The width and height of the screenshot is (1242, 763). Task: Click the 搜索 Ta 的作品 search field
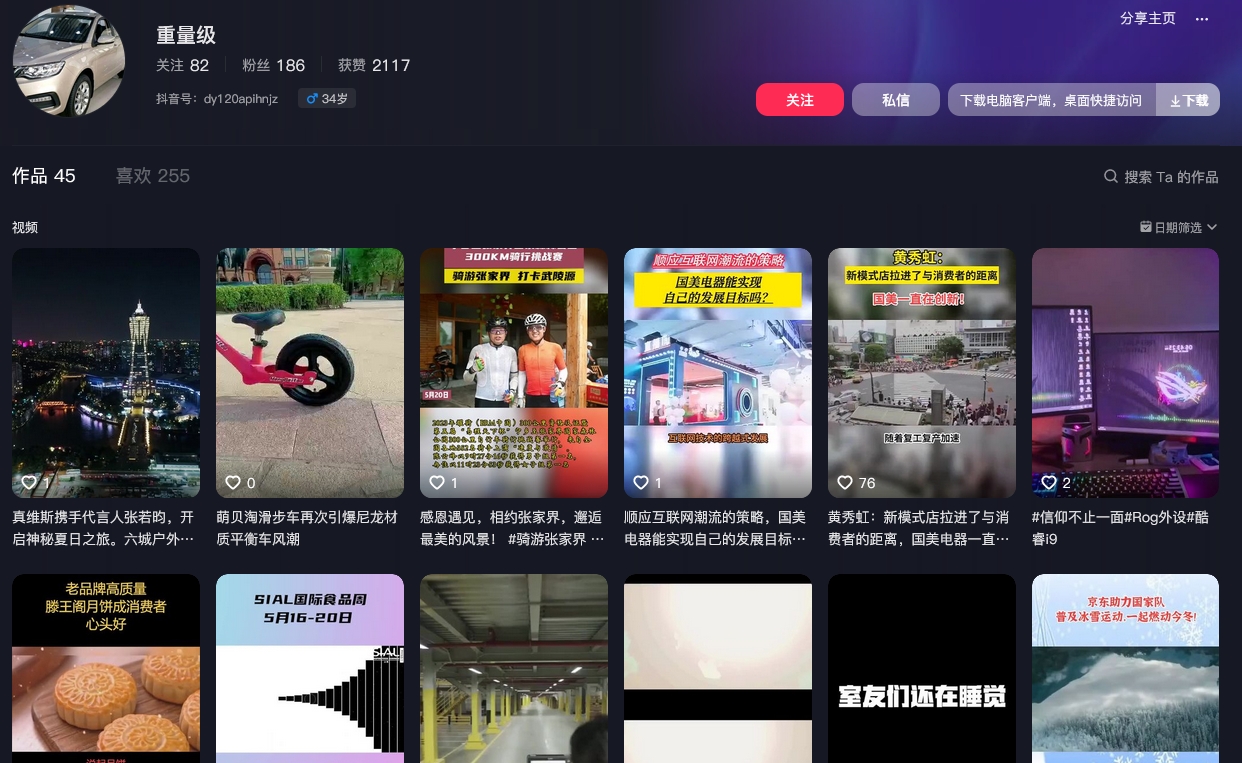tap(1161, 176)
